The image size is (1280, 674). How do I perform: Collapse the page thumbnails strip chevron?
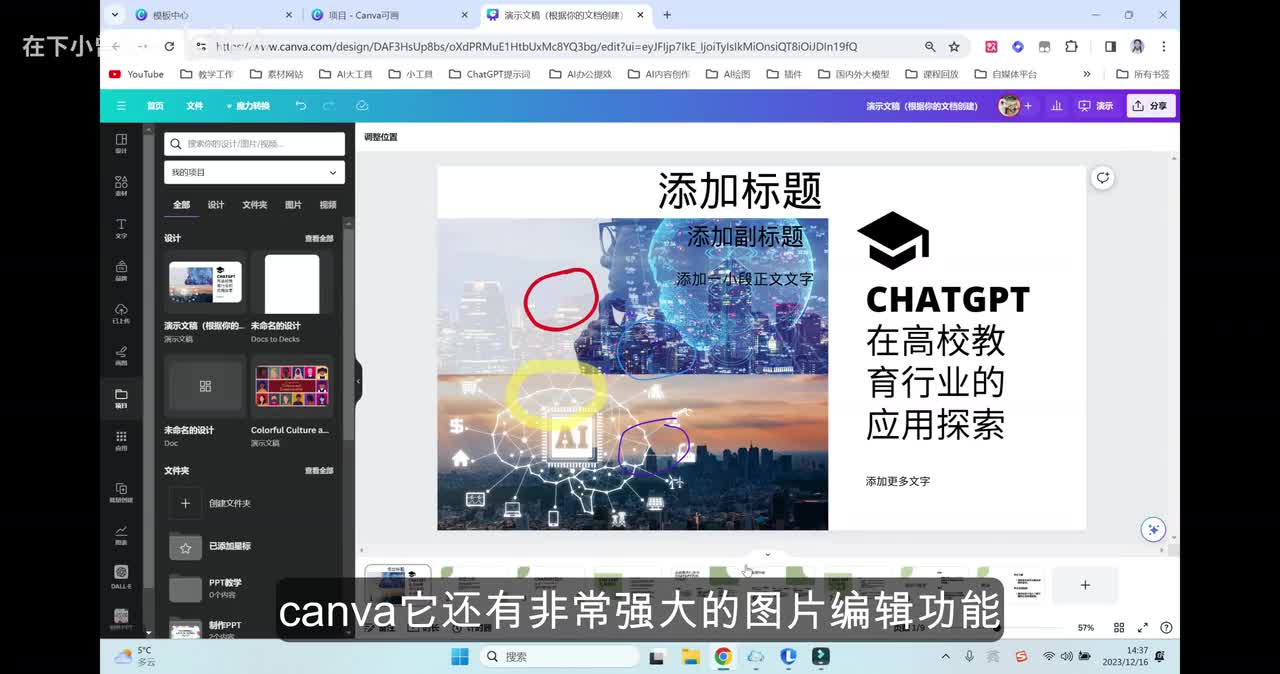[x=767, y=554]
